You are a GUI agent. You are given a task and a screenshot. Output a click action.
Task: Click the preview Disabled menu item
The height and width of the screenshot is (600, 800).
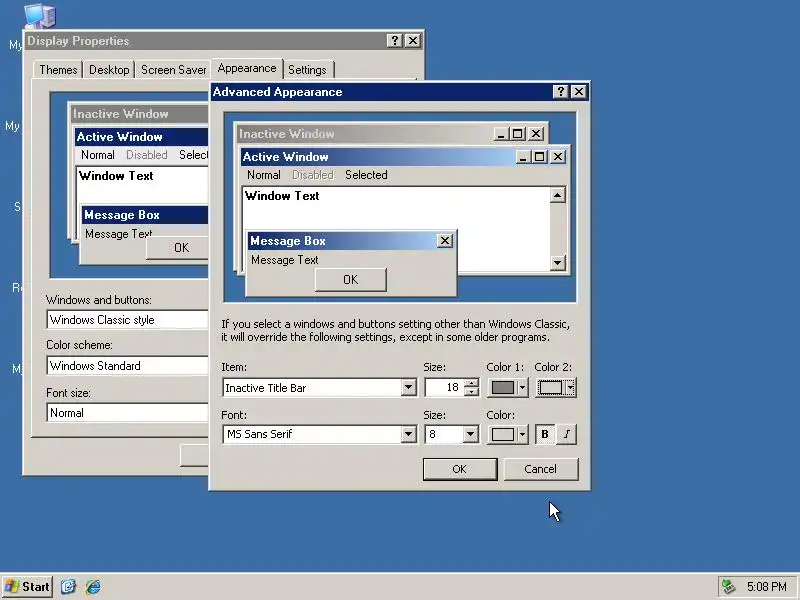coord(313,175)
